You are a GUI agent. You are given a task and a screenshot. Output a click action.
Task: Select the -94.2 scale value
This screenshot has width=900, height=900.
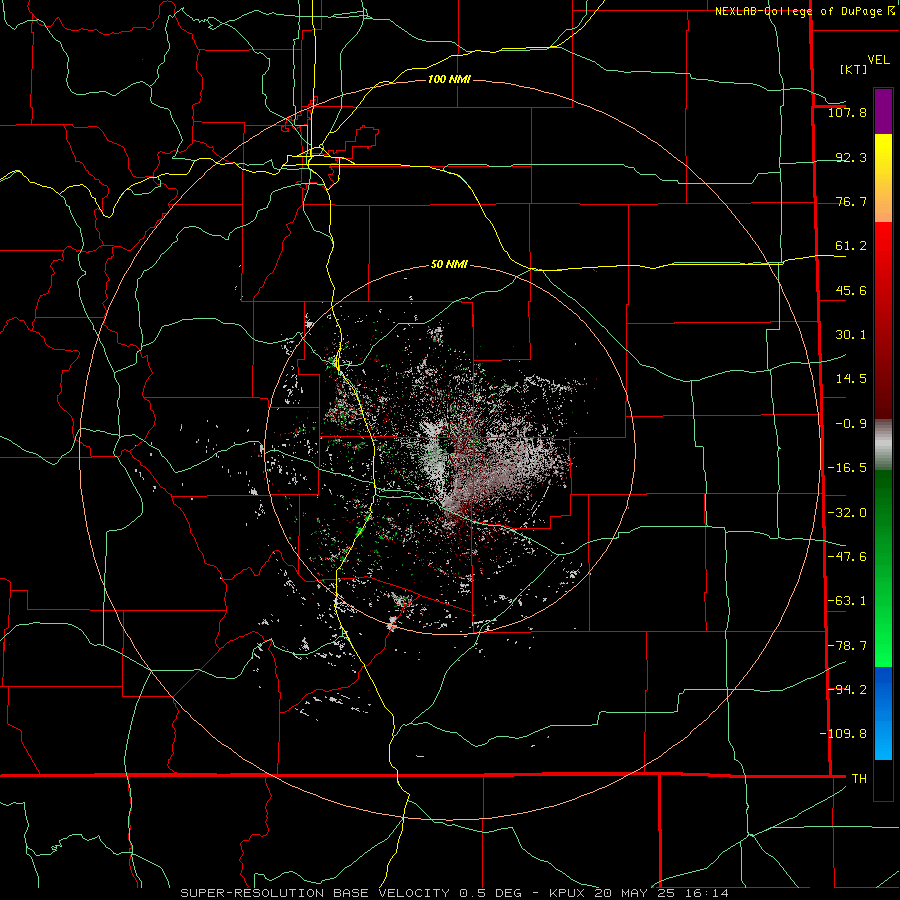pyautogui.click(x=847, y=689)
